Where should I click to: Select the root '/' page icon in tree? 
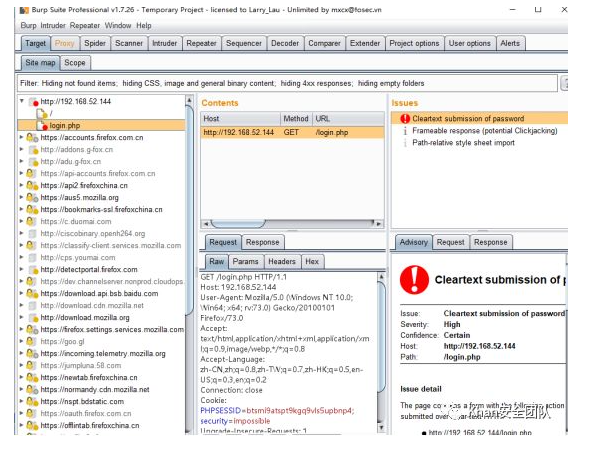(41, 114)
